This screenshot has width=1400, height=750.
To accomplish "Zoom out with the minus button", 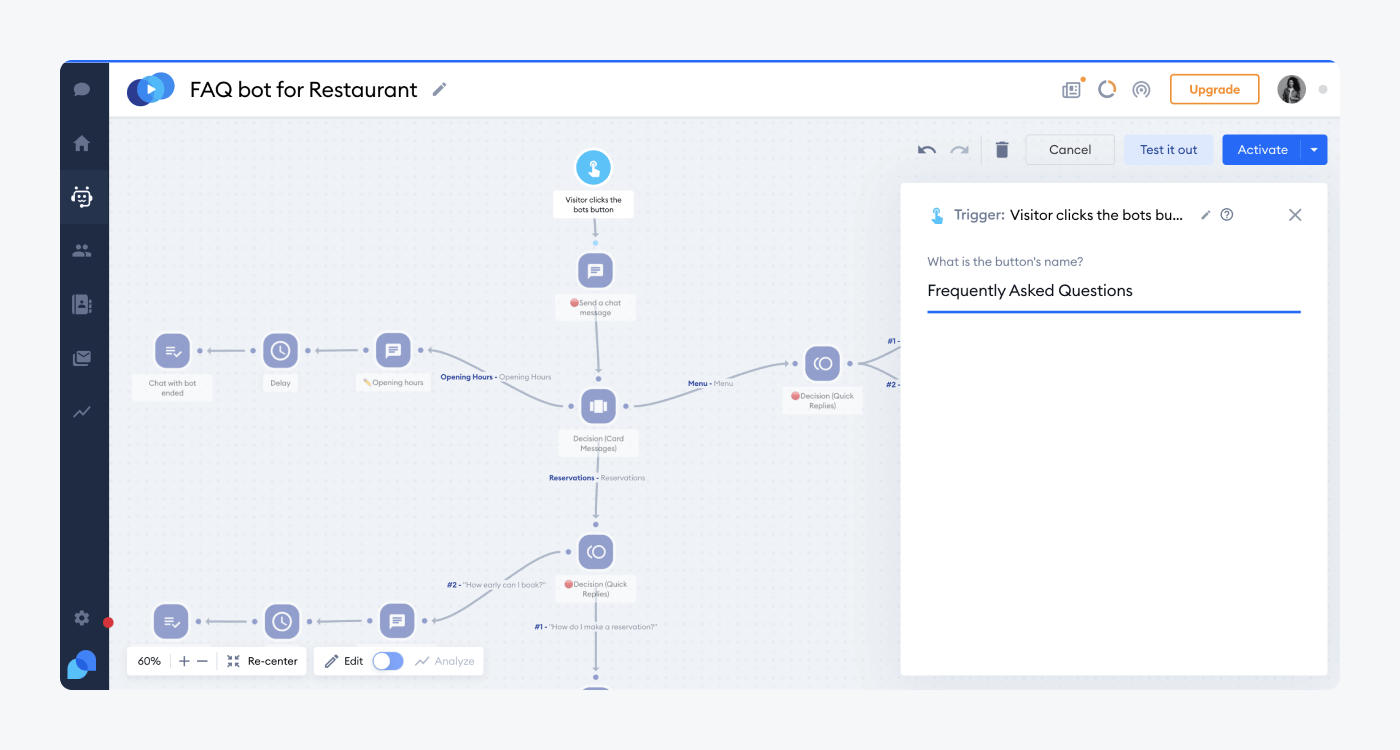I will tap(202, 661).
